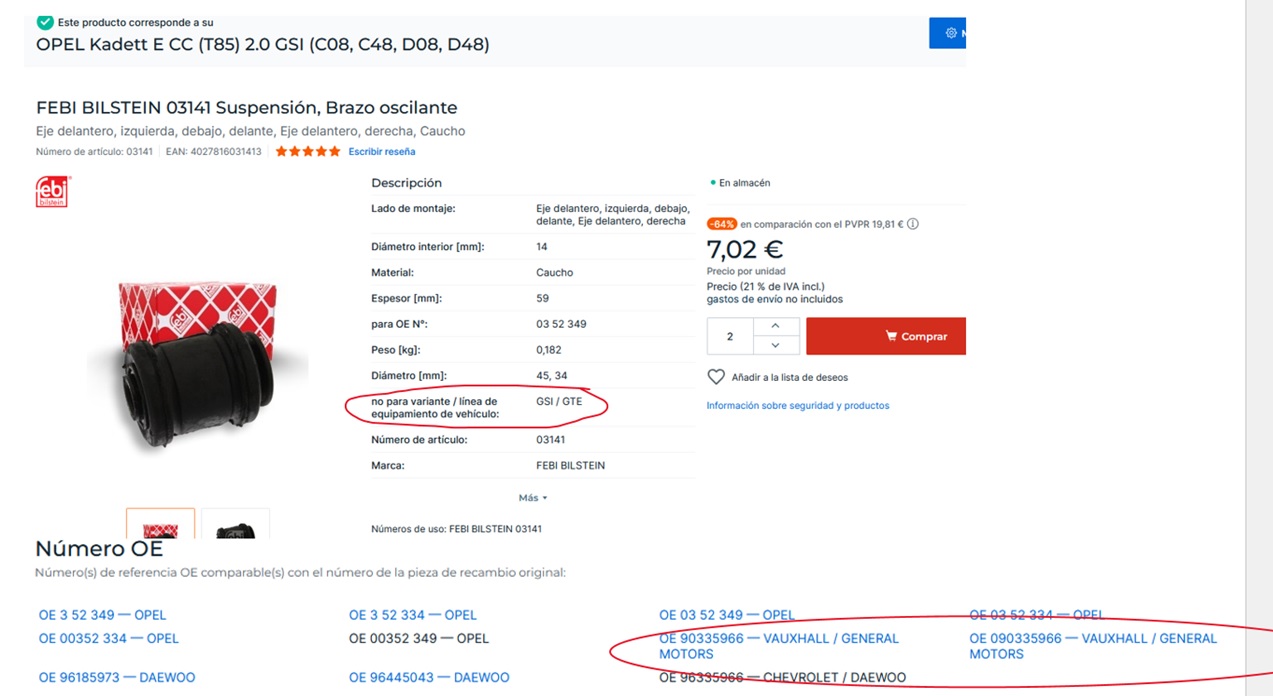
Task: Decrease quantity with the down arrow
Action: [776, 345]
